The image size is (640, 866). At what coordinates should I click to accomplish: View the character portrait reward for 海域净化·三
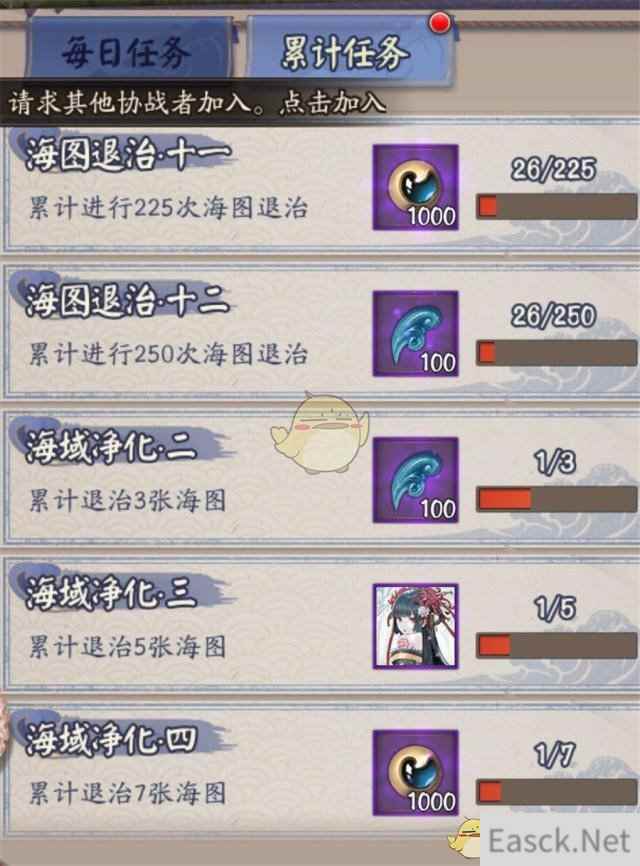point(416,626)
